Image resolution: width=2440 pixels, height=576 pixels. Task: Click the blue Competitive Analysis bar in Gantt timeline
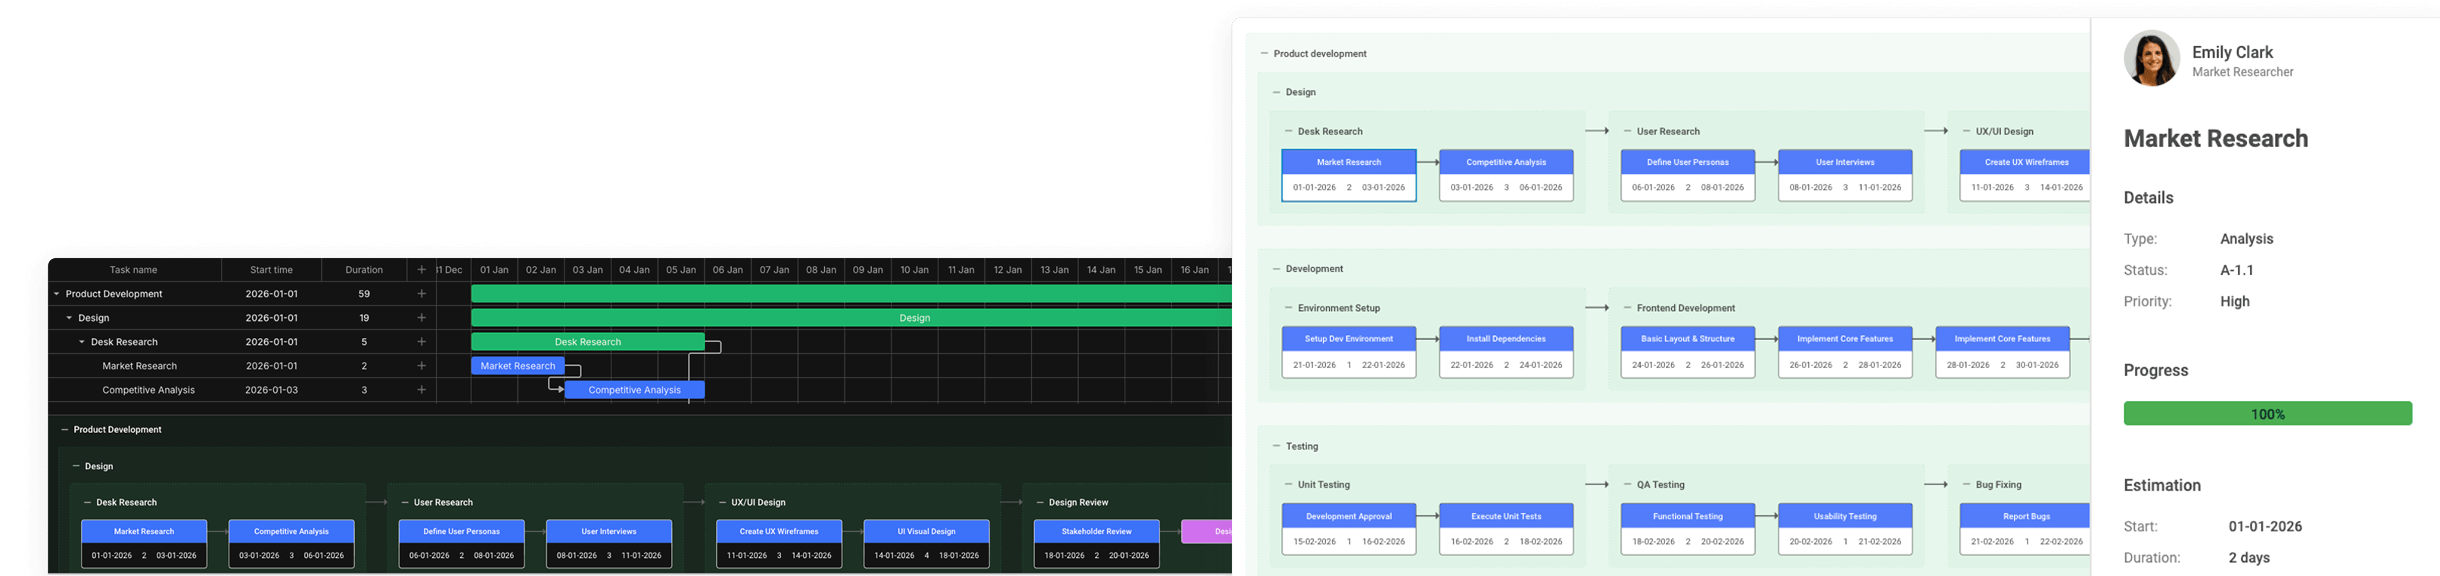coord(634,390)
